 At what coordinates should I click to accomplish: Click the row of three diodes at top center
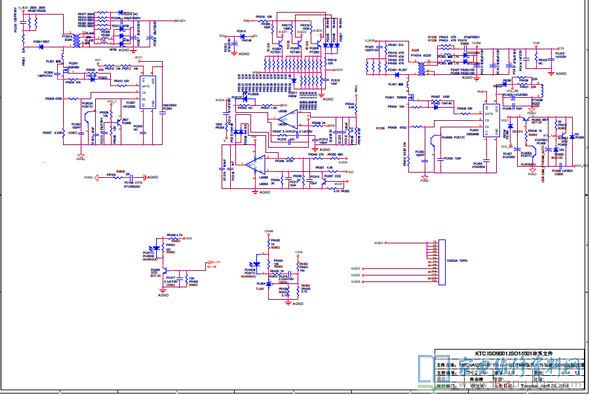[x=331, y=46]
